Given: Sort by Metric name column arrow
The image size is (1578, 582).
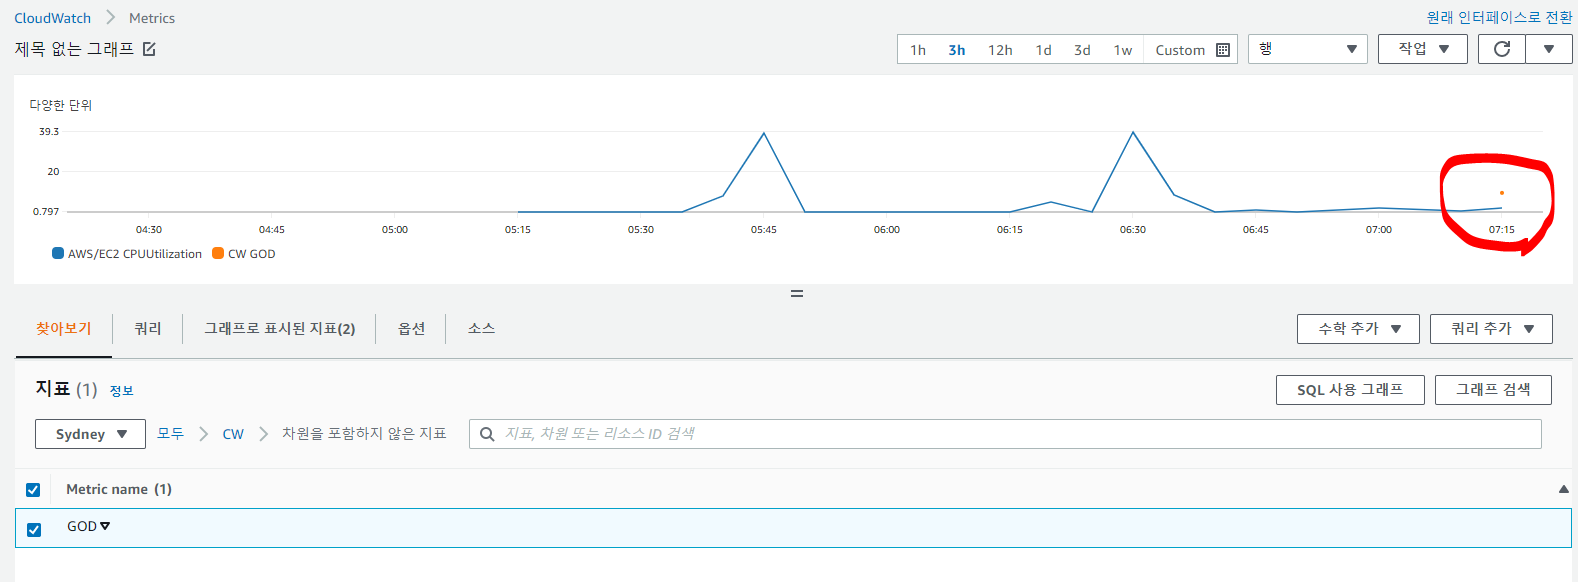Looking at the screenshot, I should pos(1563,489).
